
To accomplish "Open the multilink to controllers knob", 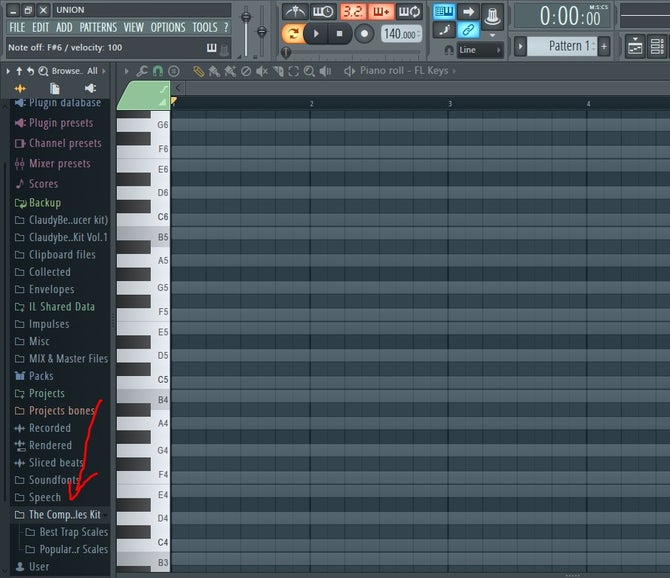I will 492,16.
